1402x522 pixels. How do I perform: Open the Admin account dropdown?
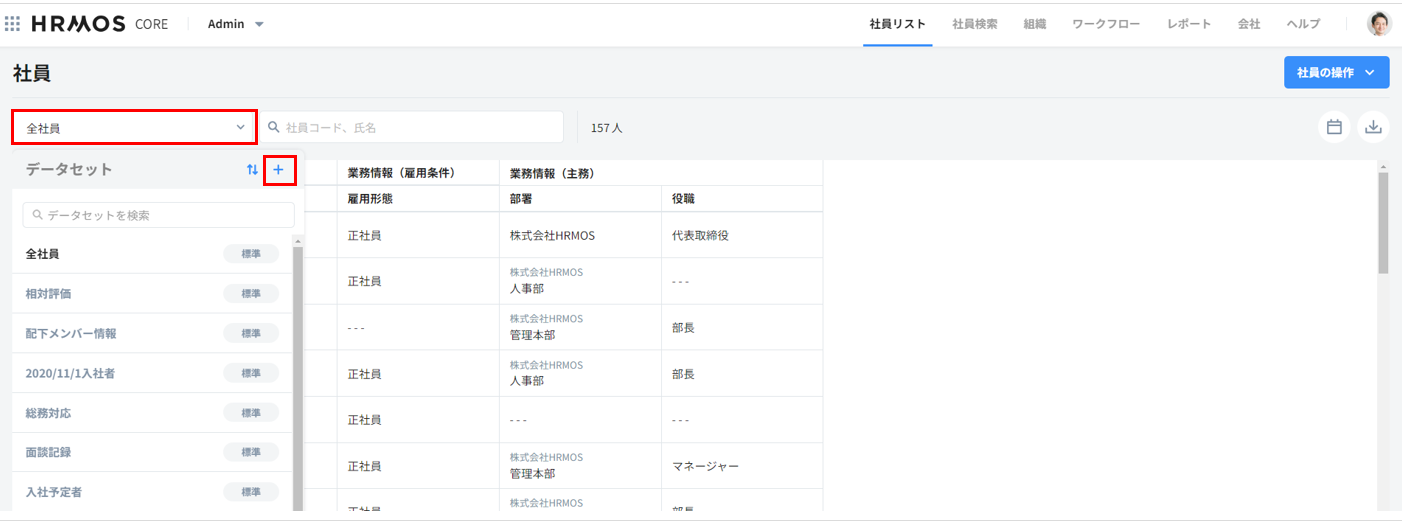[x=236, y=24]
